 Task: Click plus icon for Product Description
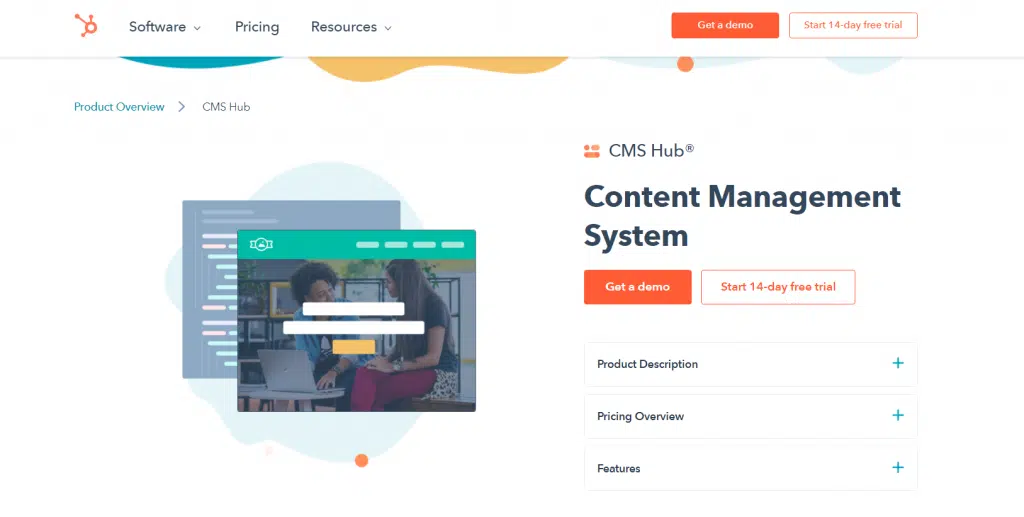click(x=898, y=364)
